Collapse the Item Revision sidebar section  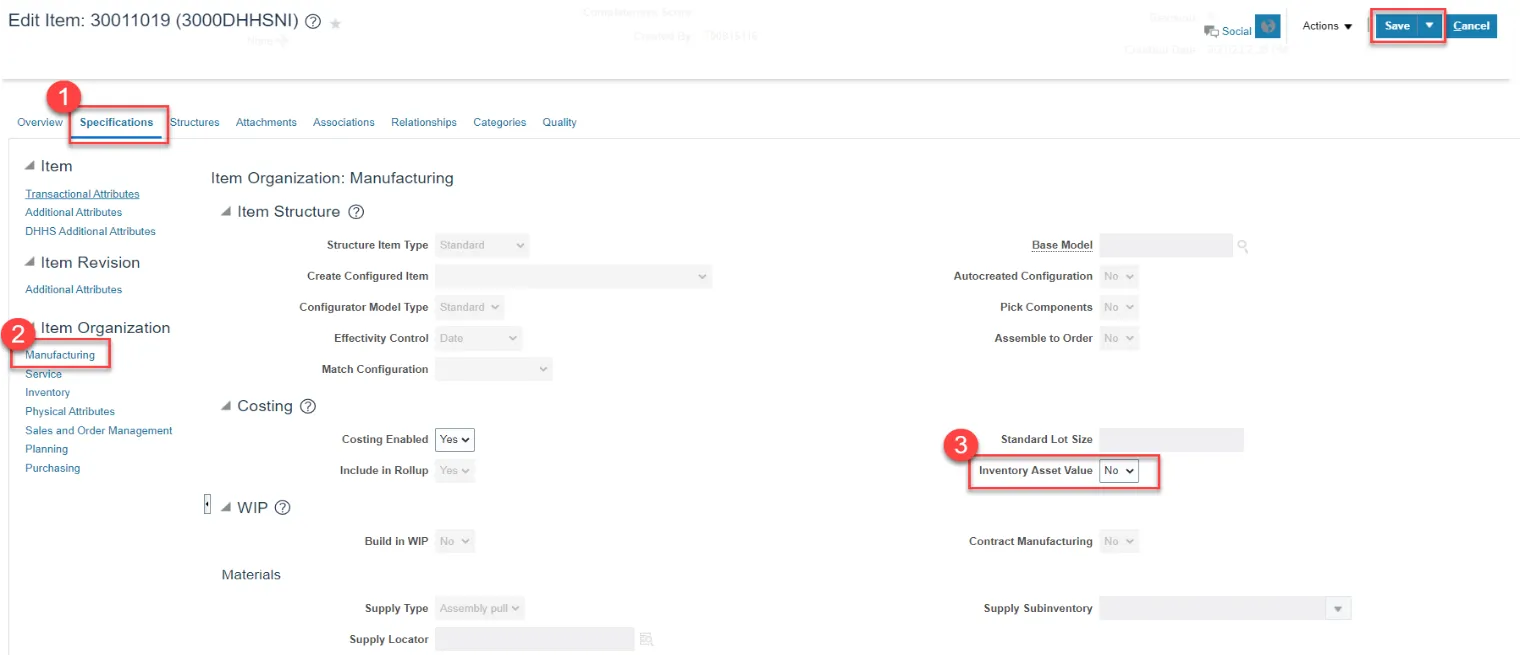30,262
